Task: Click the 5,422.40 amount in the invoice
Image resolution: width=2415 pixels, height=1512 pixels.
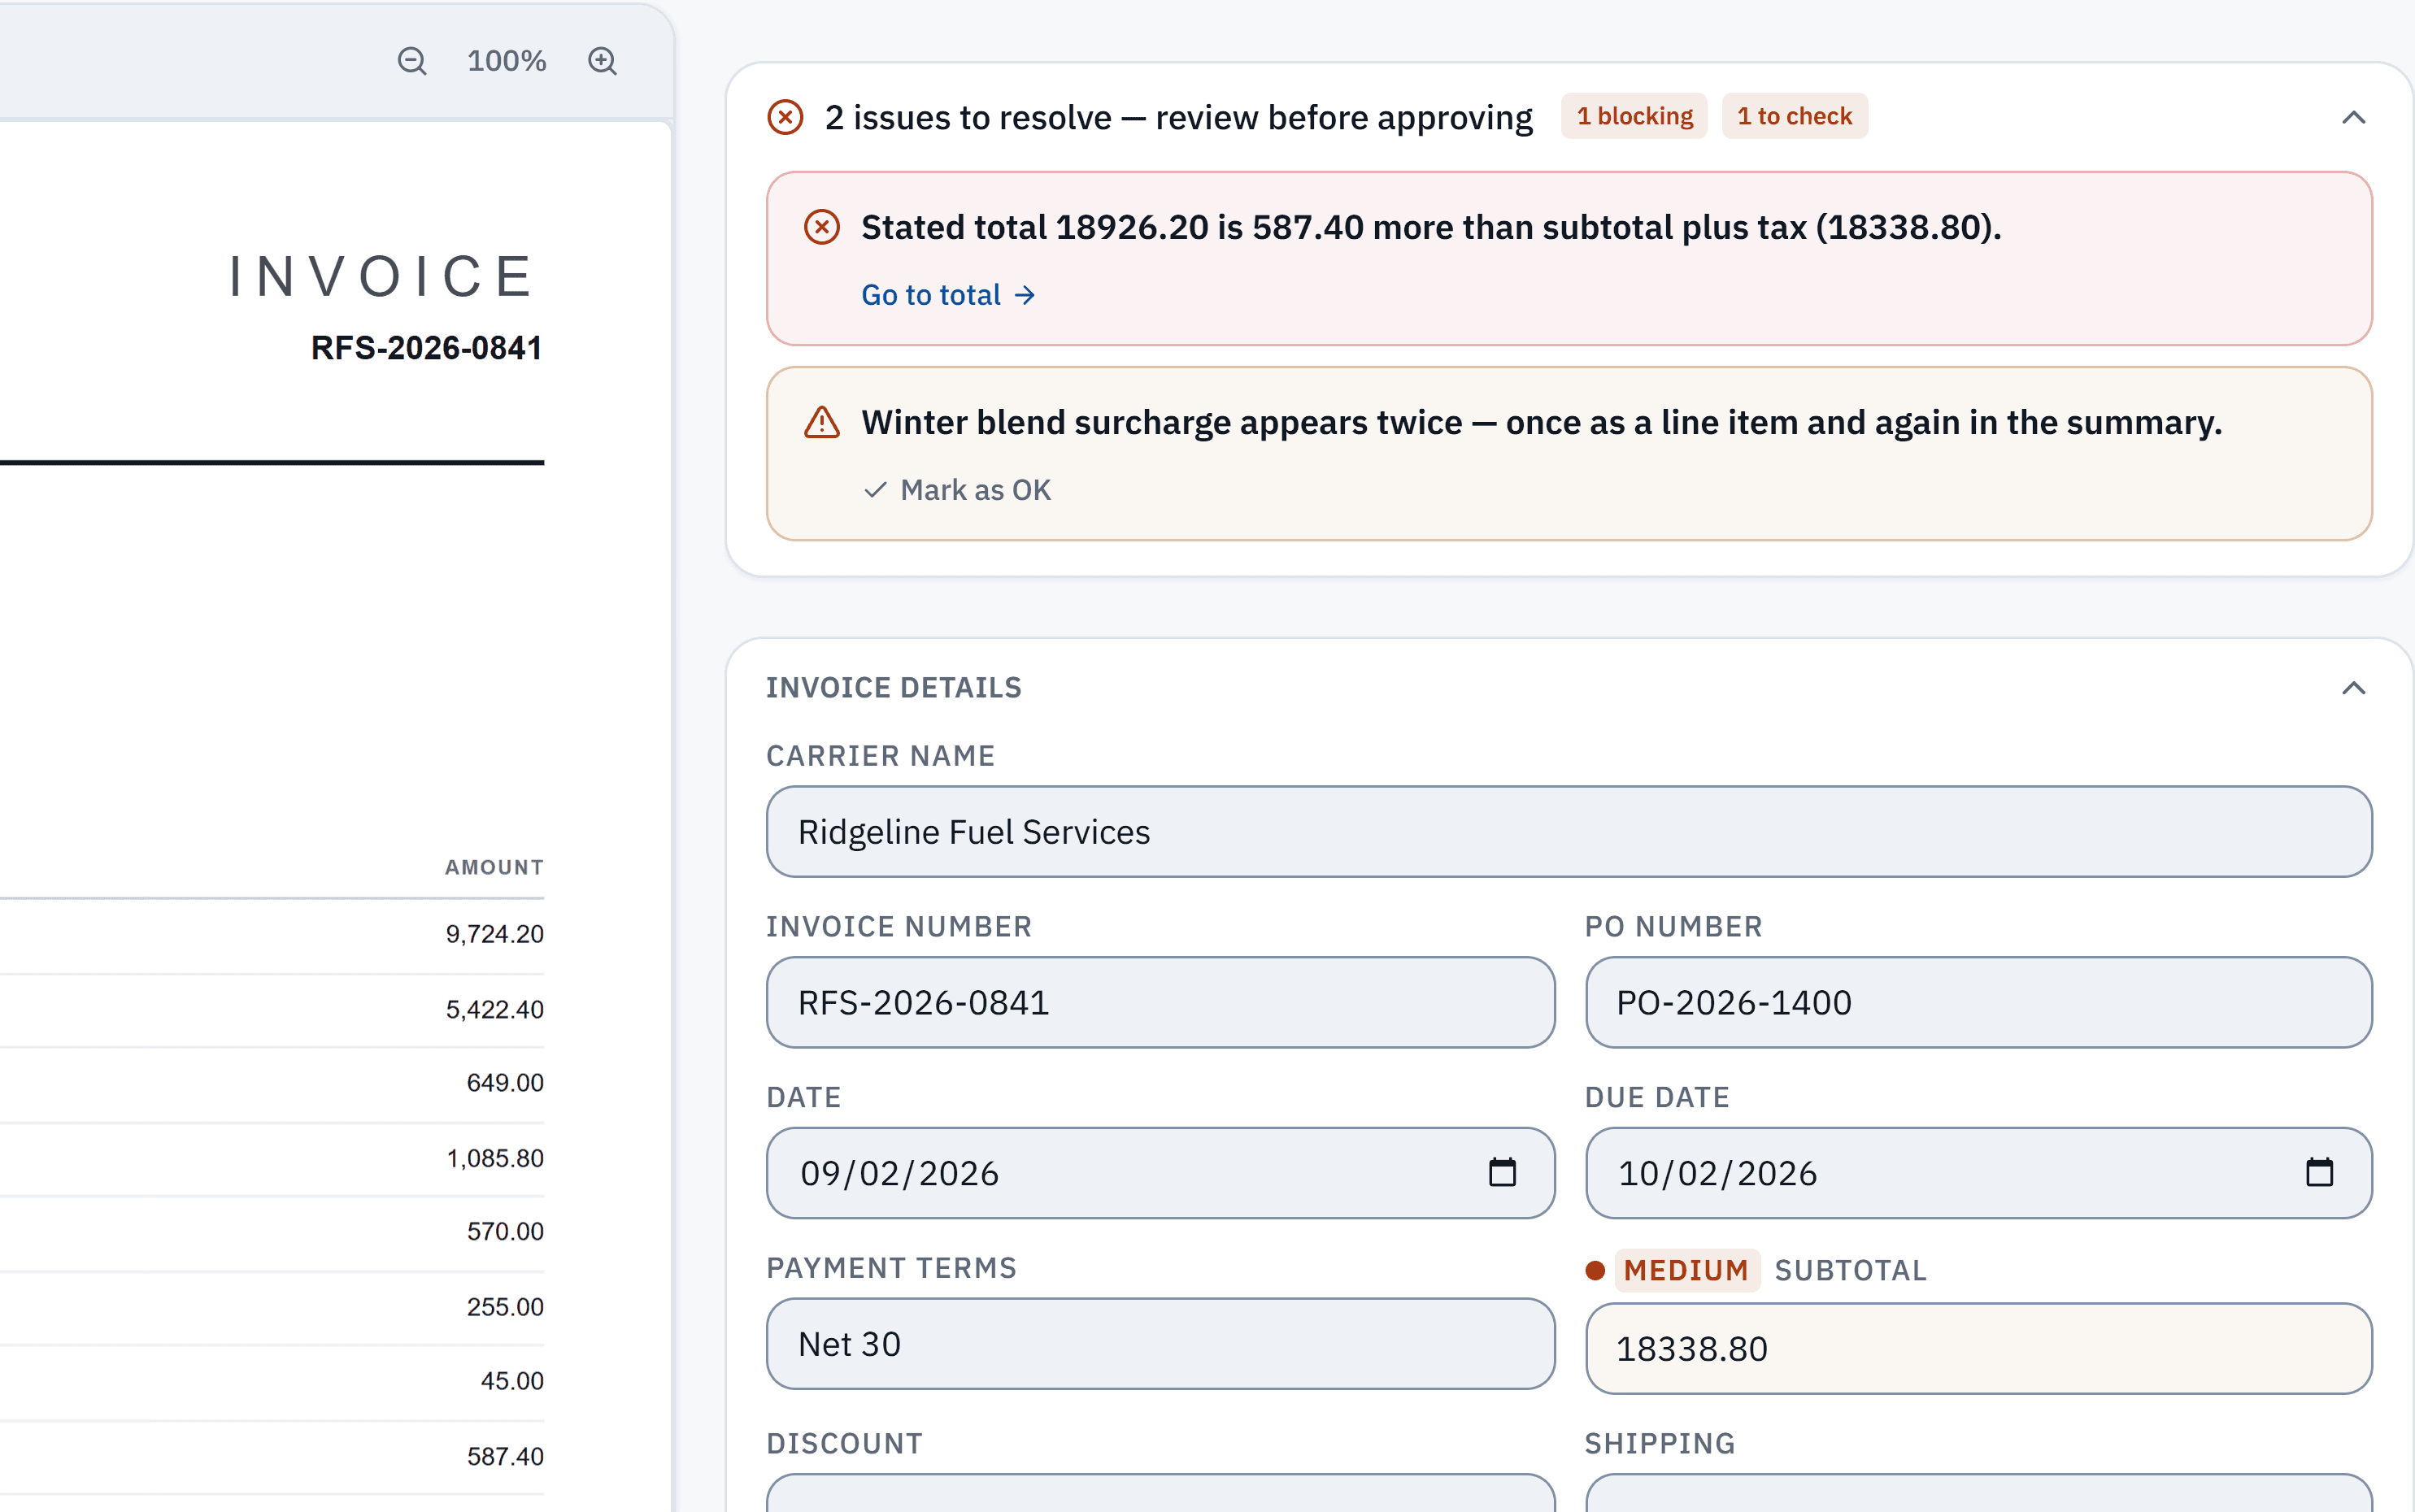Action: click(x=494, y=1009)
